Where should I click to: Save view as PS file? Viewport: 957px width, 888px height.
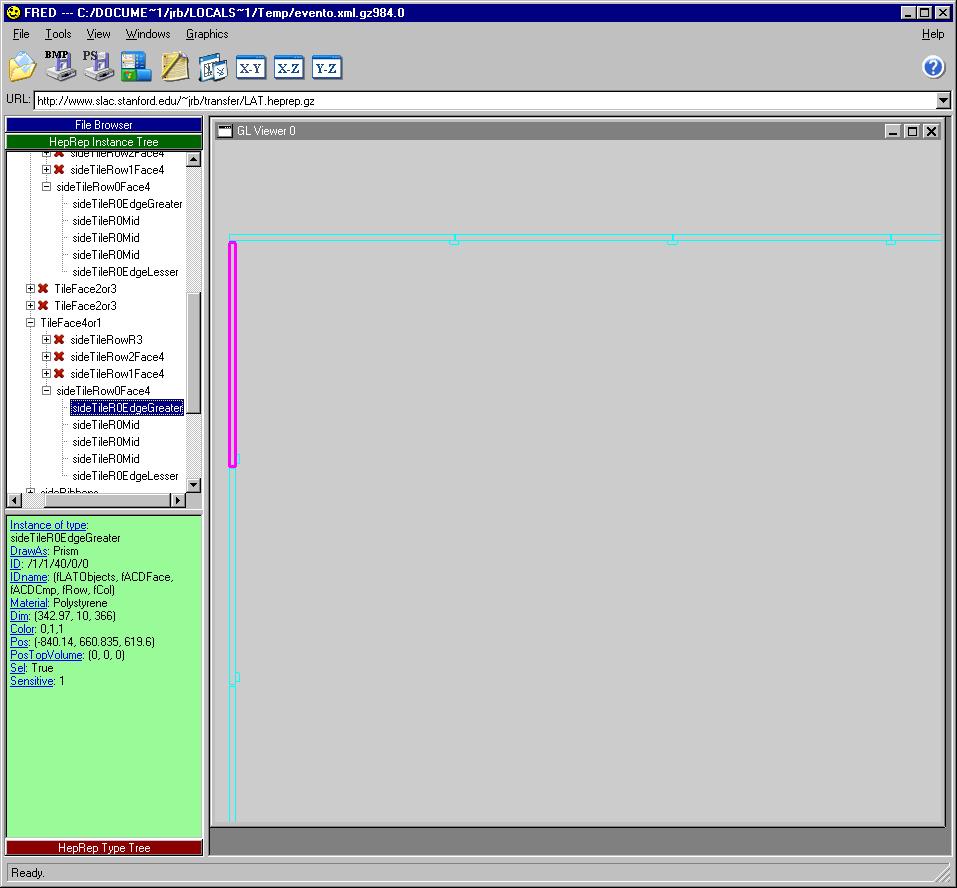97,66
